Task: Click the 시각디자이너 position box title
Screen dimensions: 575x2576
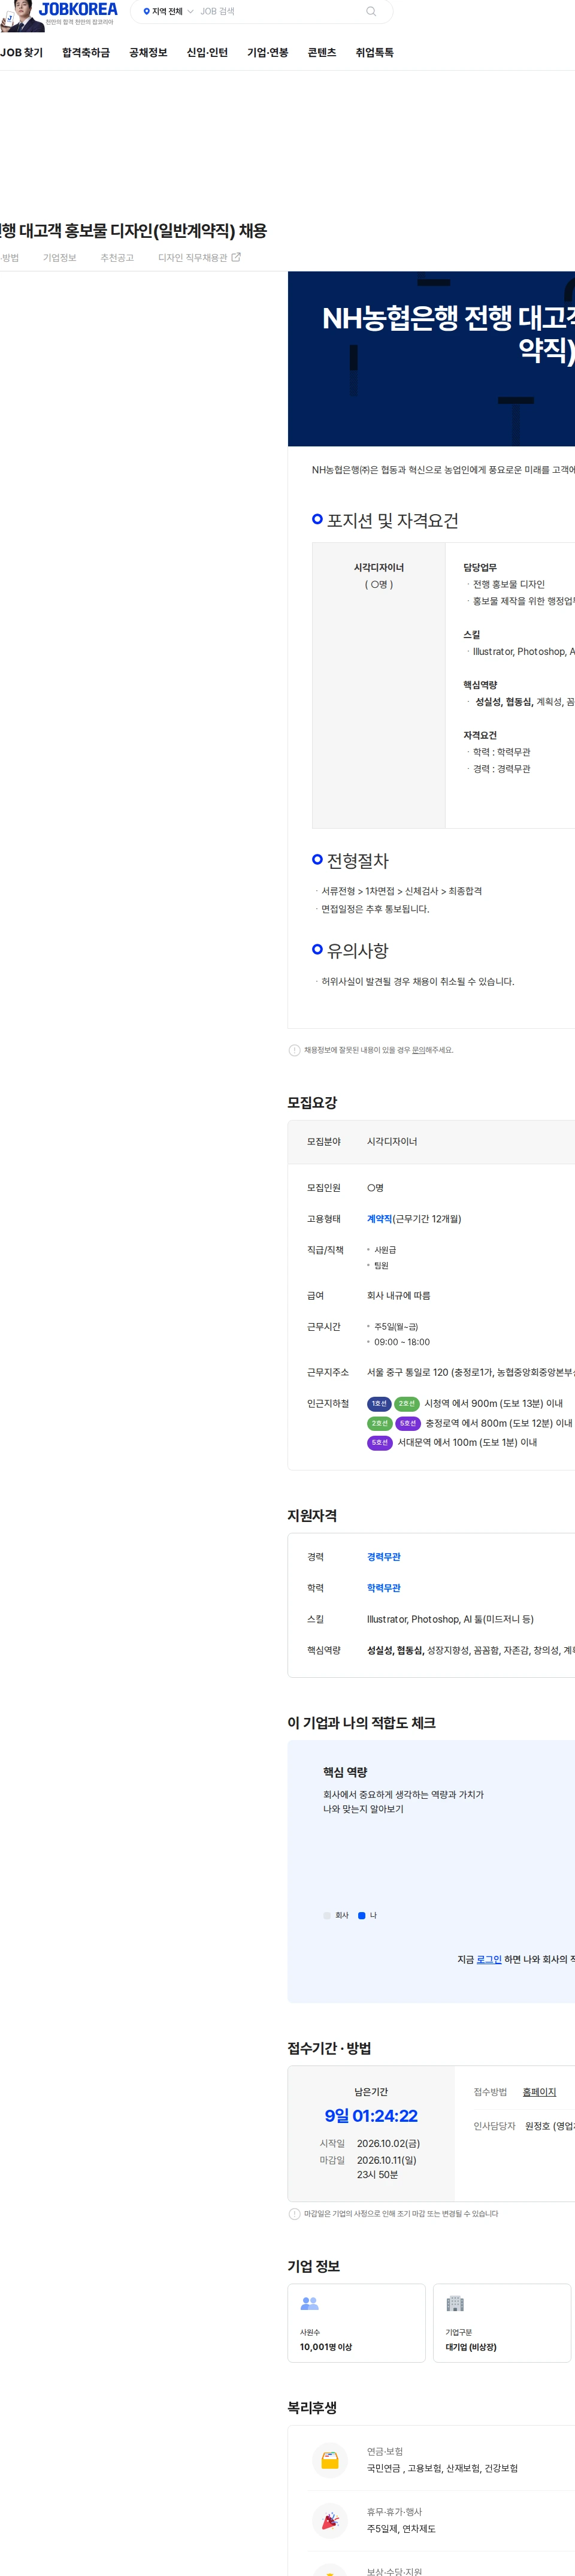Action: pos(379,567)
